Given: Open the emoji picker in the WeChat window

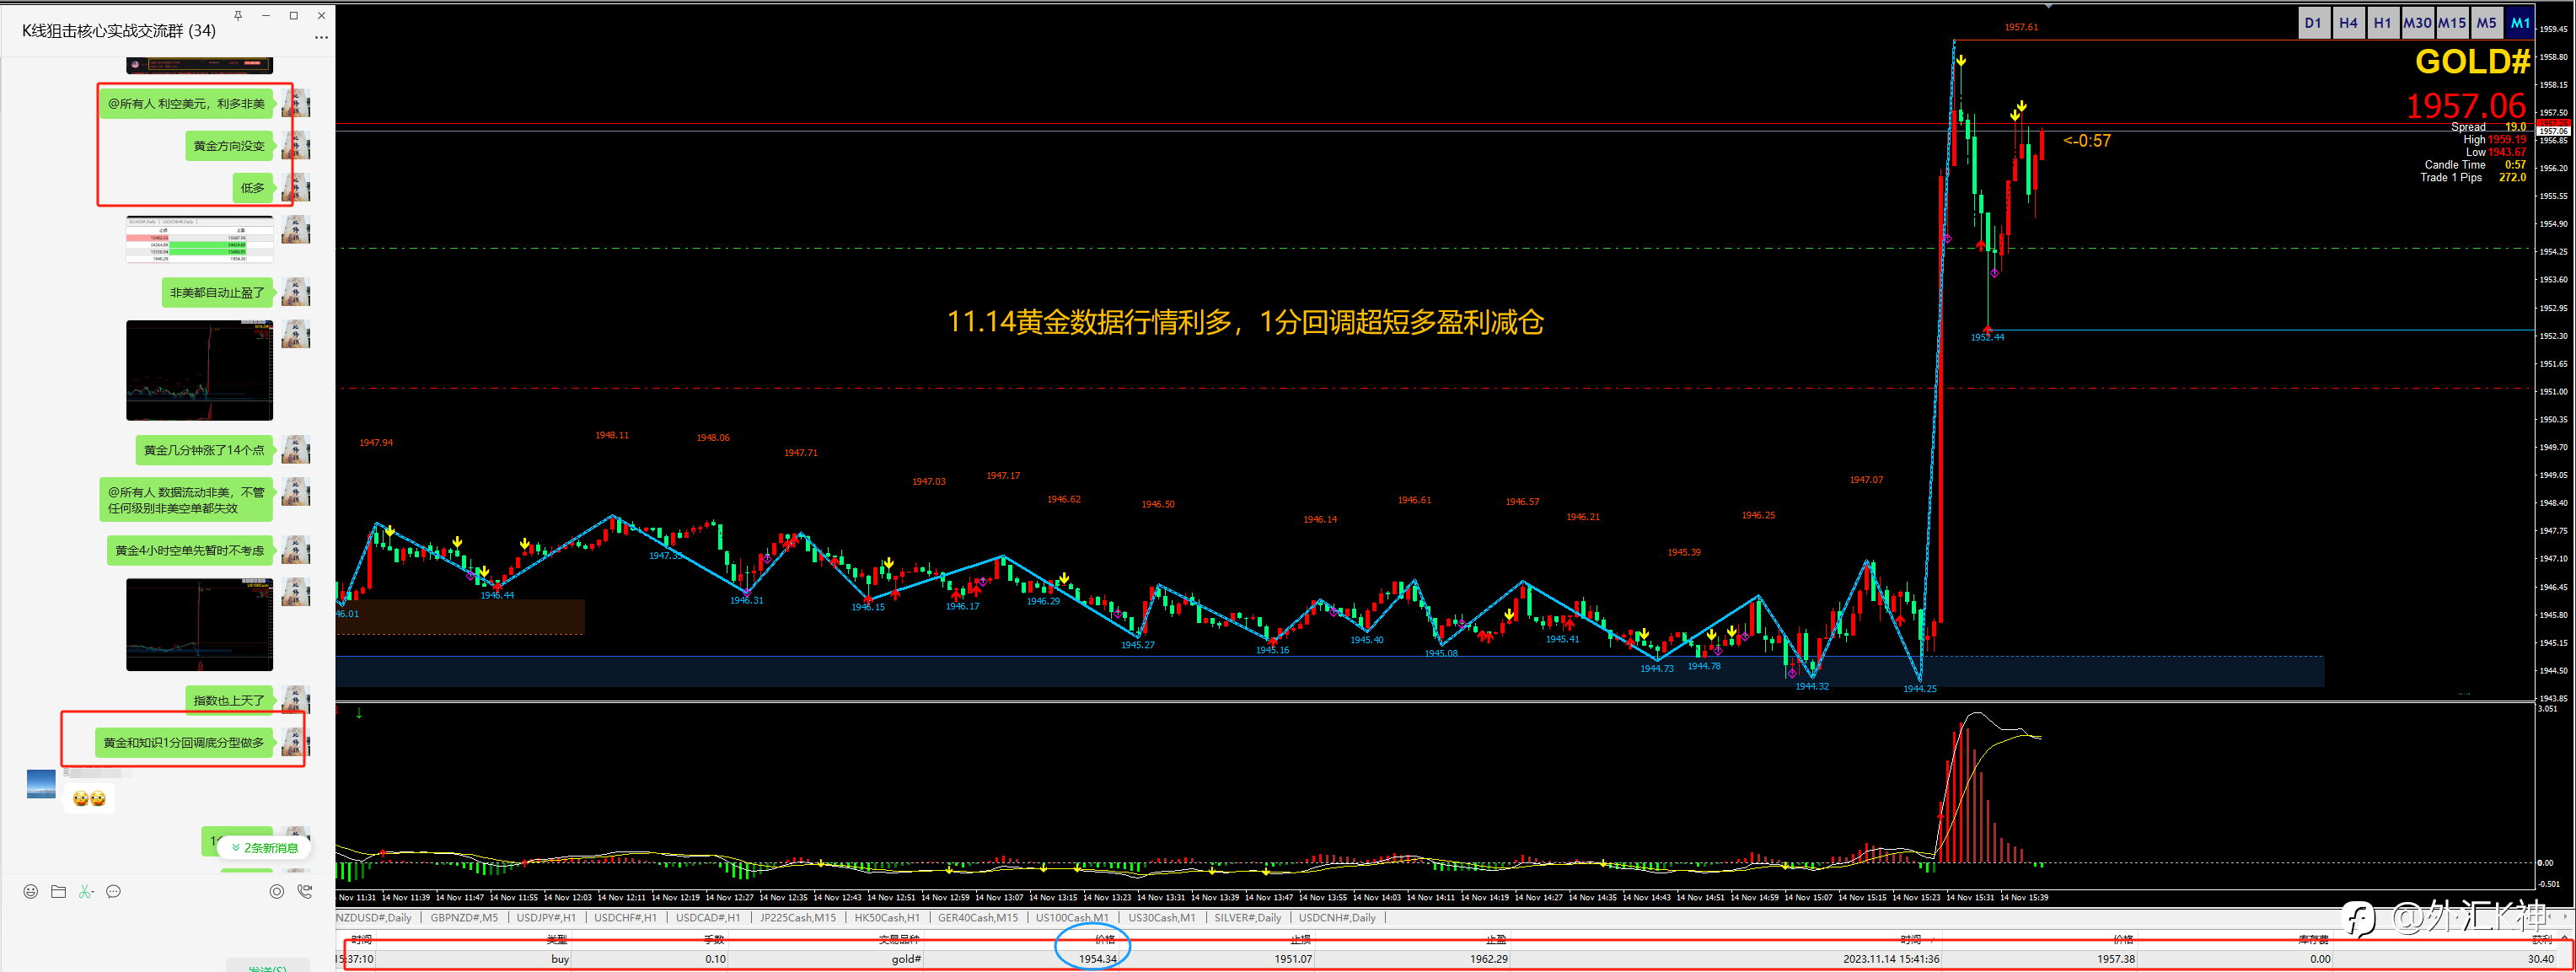Looking at the screenshot, I should coord(31,892).
